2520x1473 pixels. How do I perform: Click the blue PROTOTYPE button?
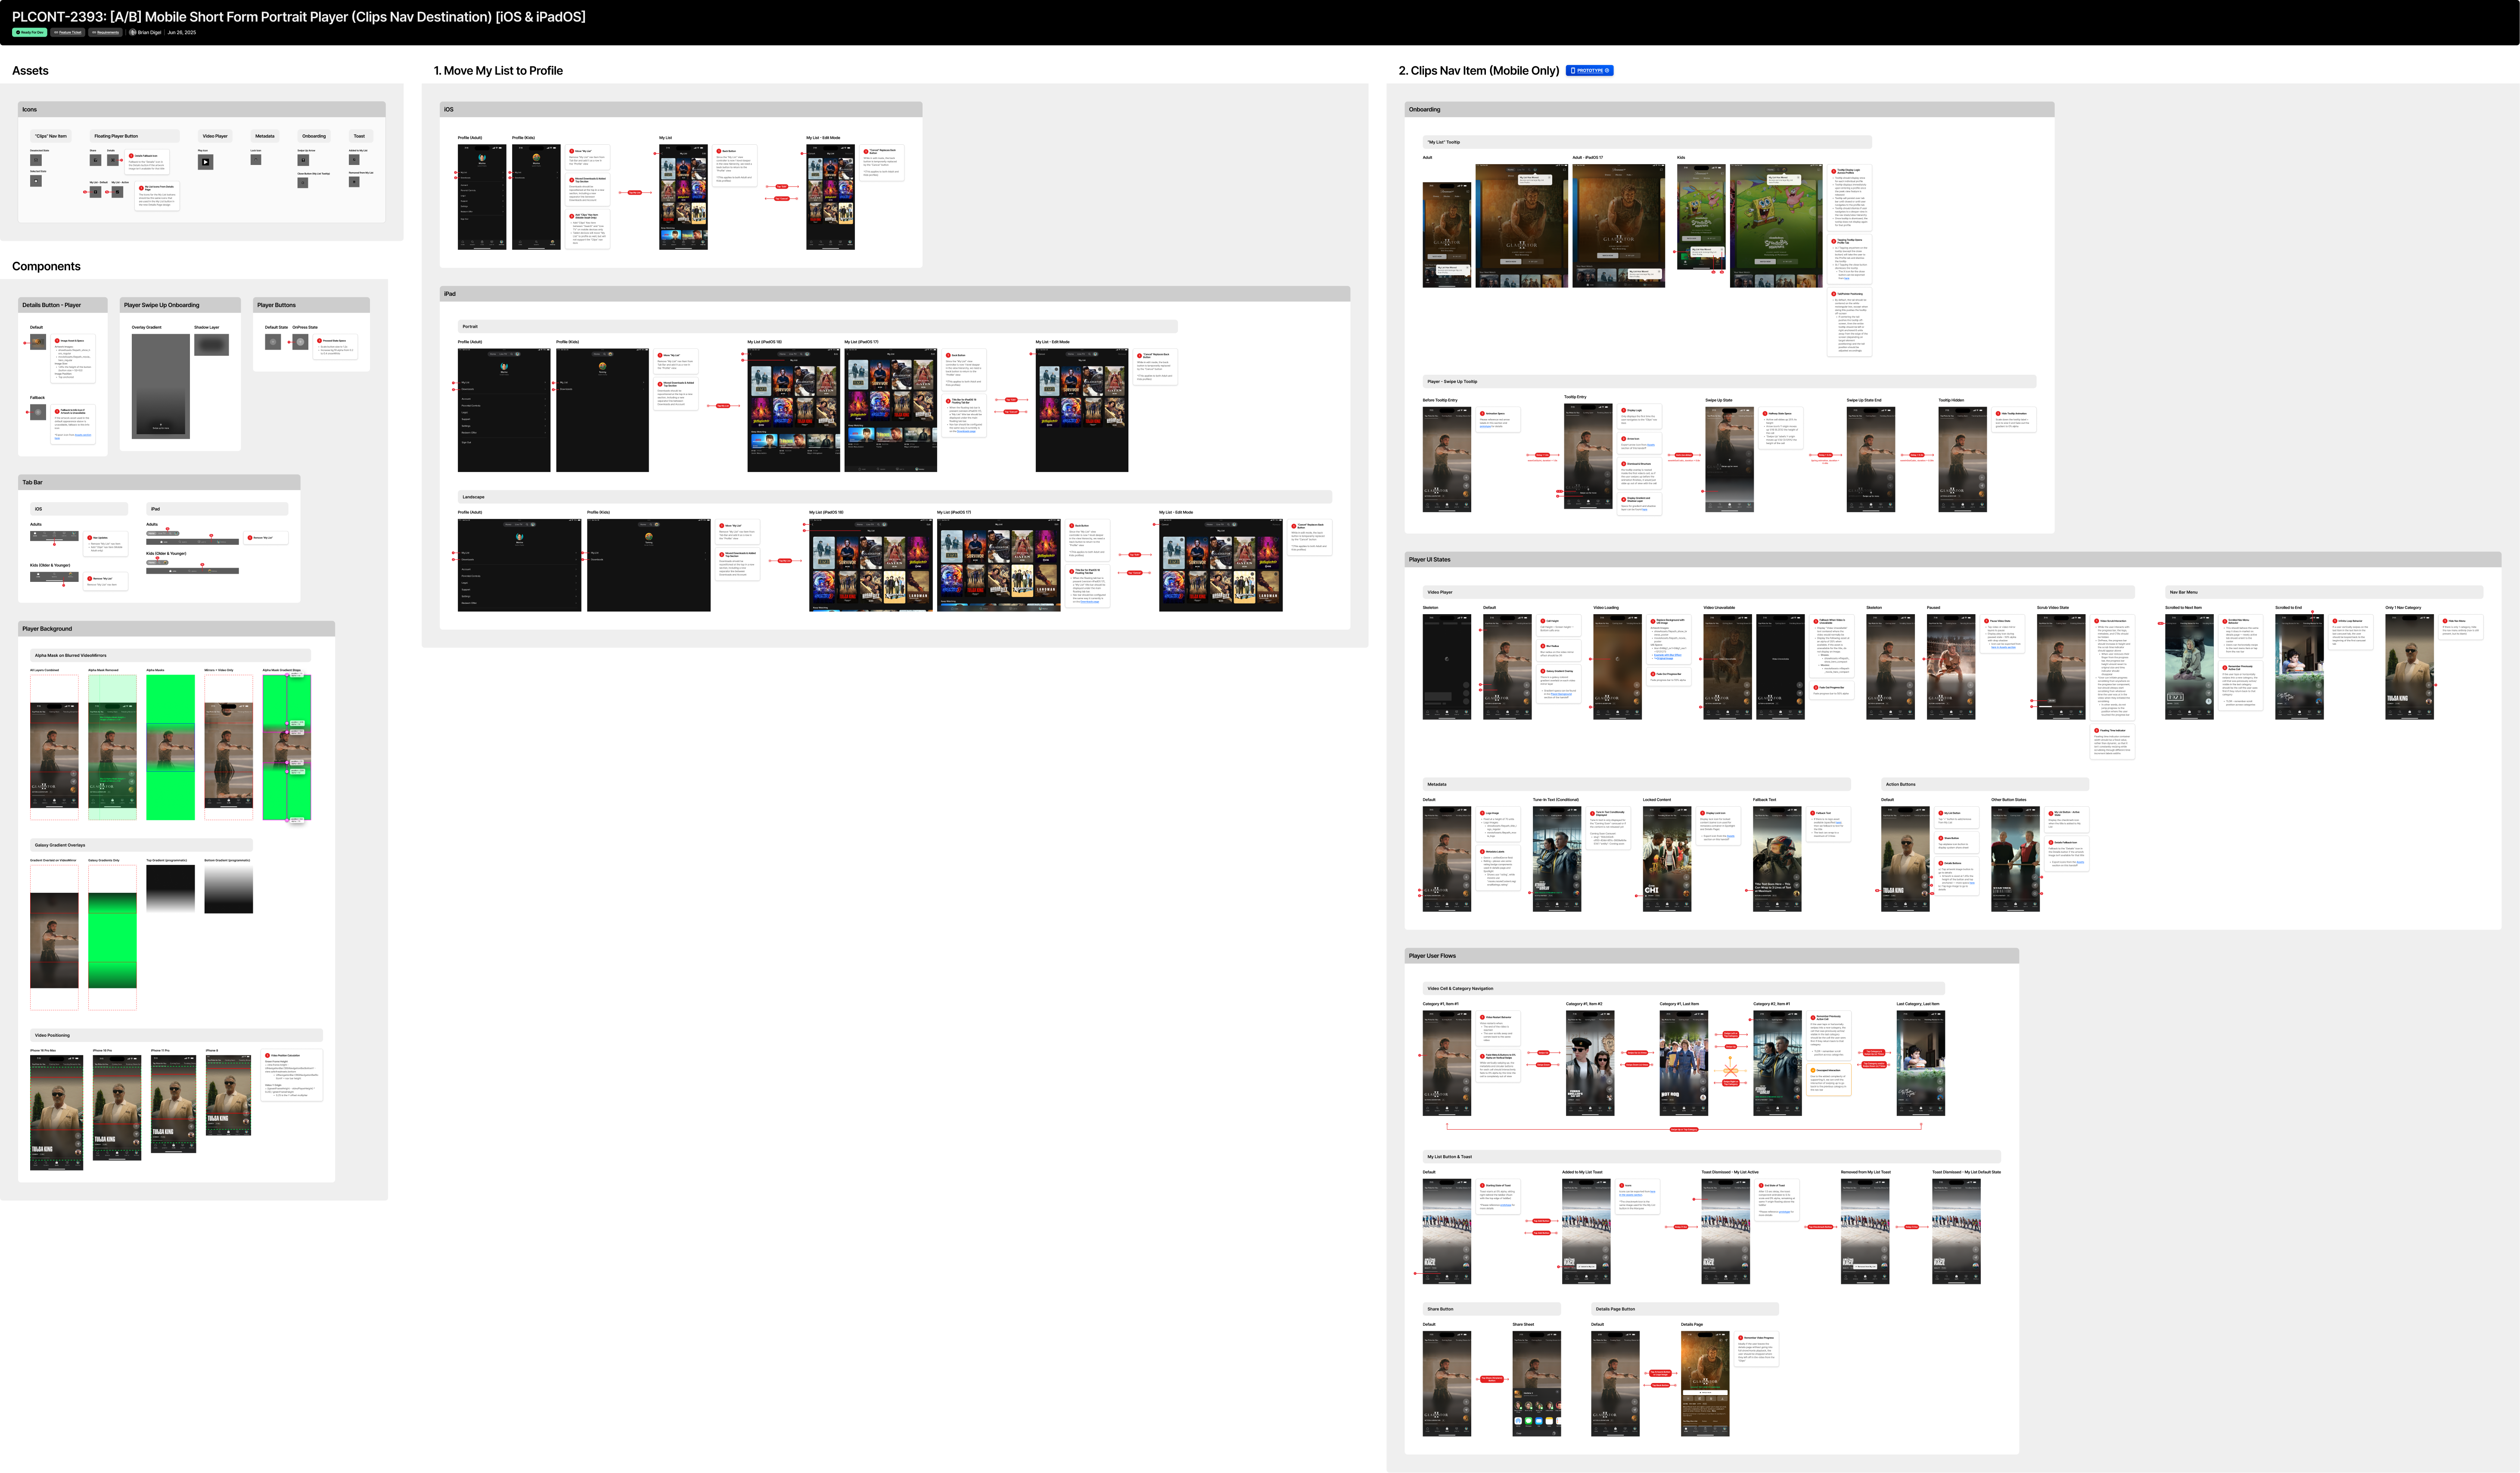point(1590,71)
